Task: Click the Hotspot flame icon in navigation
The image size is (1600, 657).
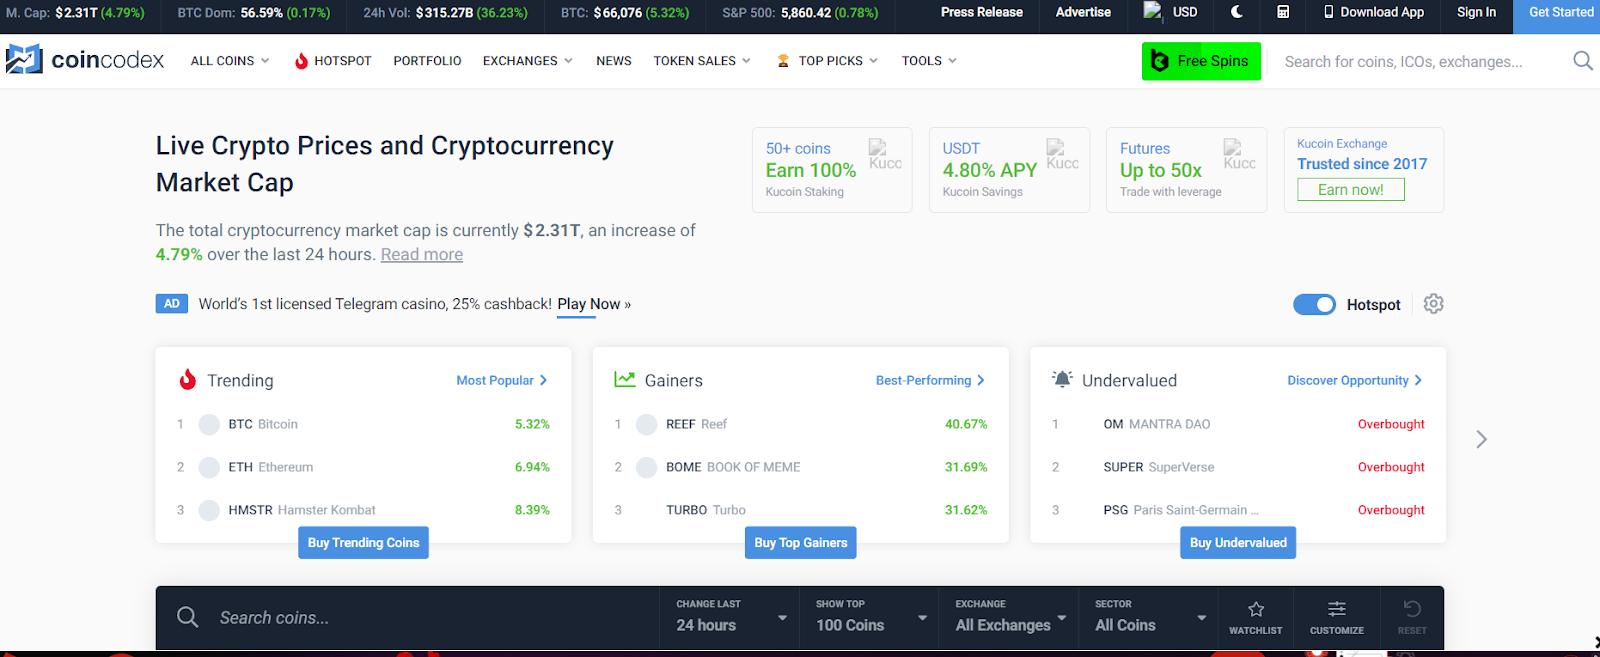Action: pyautogui.click(x=301, y=61)
